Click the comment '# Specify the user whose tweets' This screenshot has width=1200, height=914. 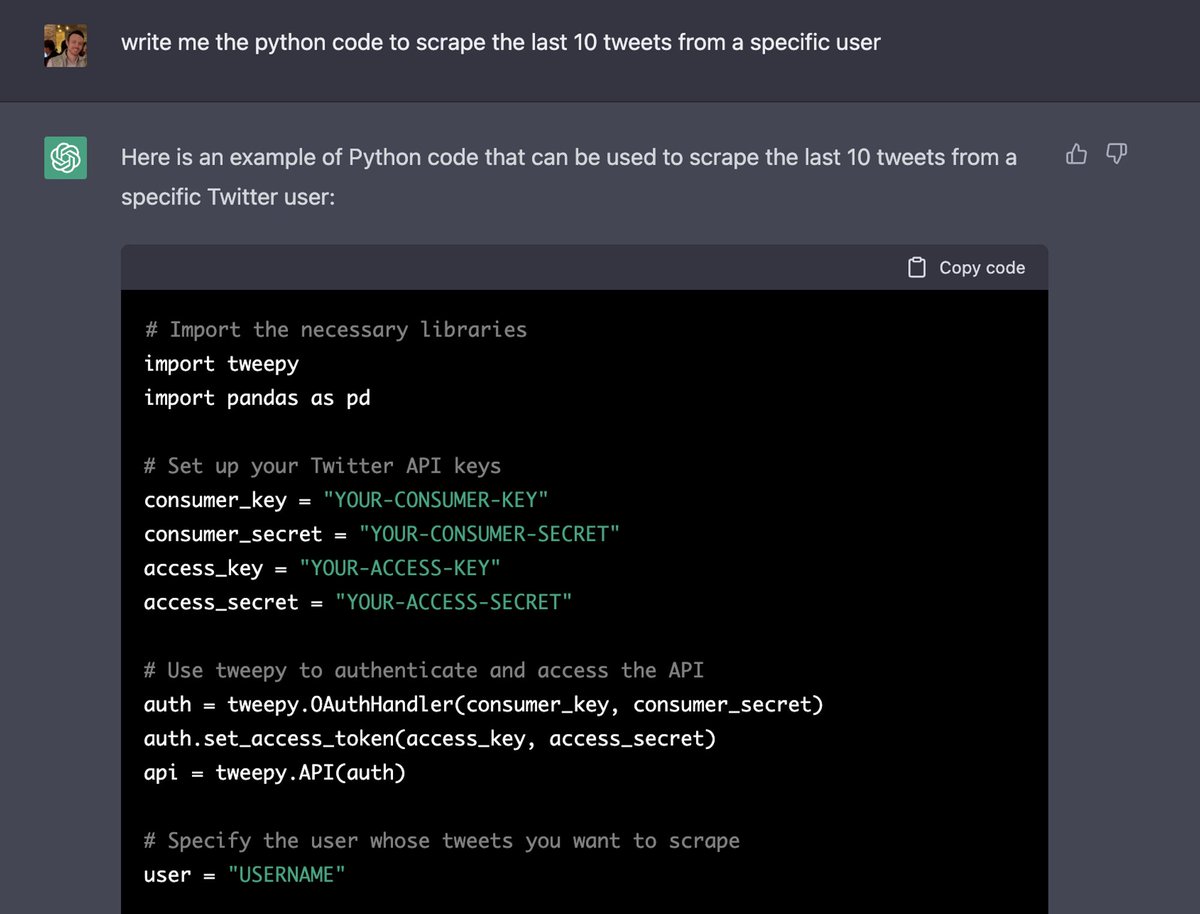442,840
